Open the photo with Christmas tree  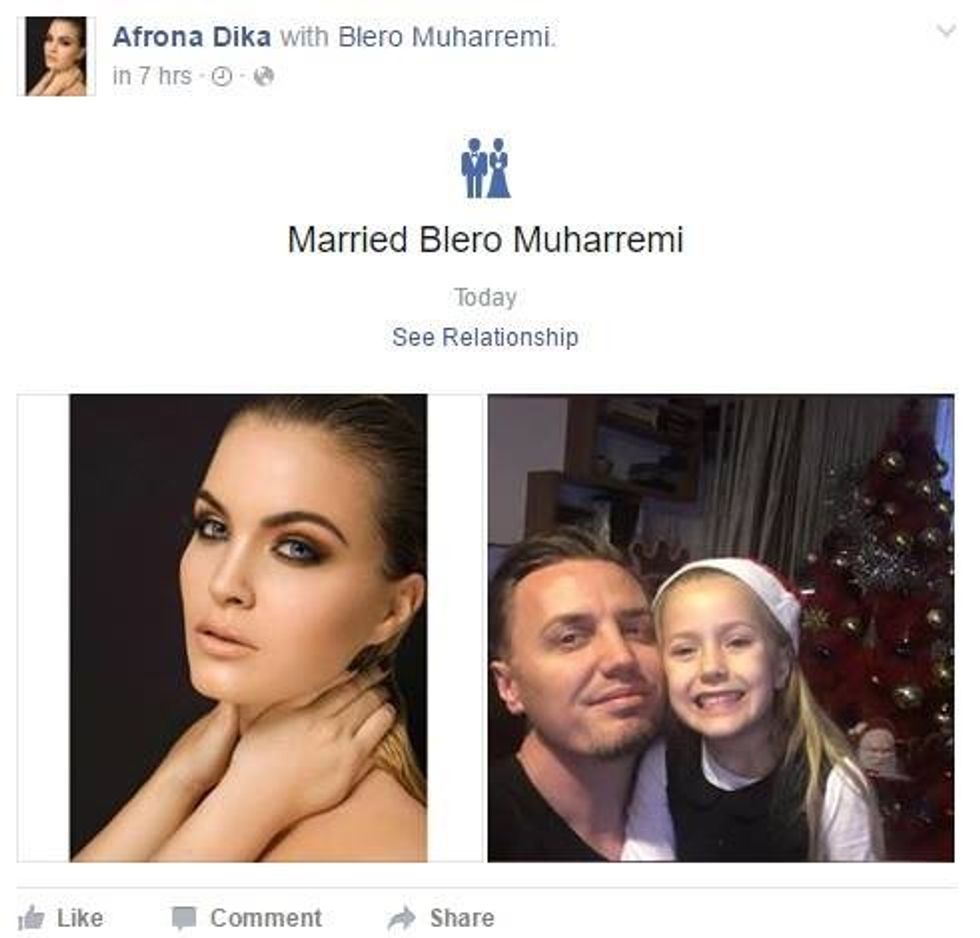tap(721, 627)
